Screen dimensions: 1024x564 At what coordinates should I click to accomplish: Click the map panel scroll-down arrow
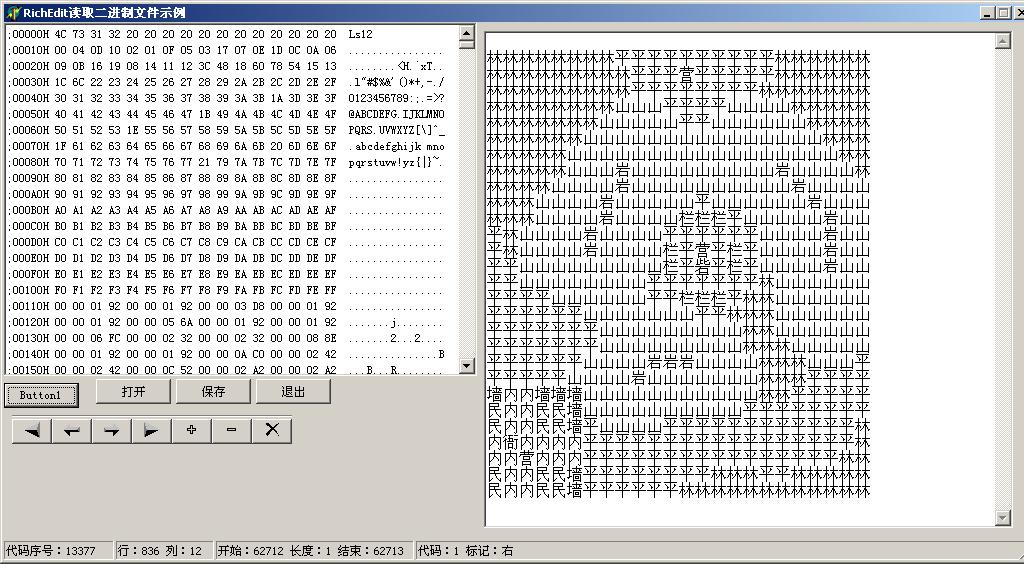pyautogui.click(x=1003, y=518)
